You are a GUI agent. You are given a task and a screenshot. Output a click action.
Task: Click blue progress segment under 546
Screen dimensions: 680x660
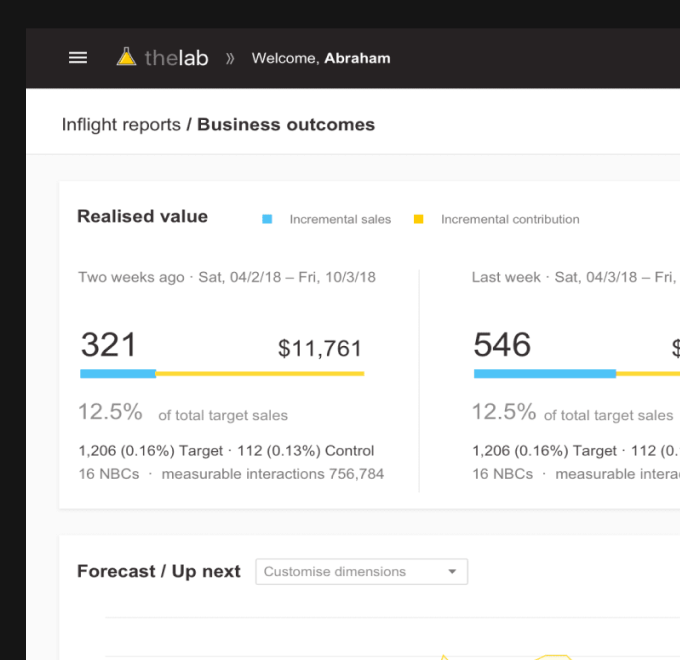(545, 374)
